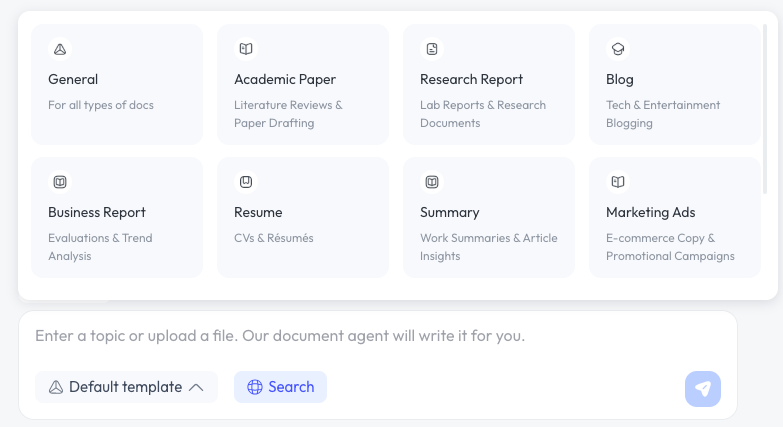Select the Marketing Ads template title
This screenshot has height=427, width=783.
[x=650, y=212]
